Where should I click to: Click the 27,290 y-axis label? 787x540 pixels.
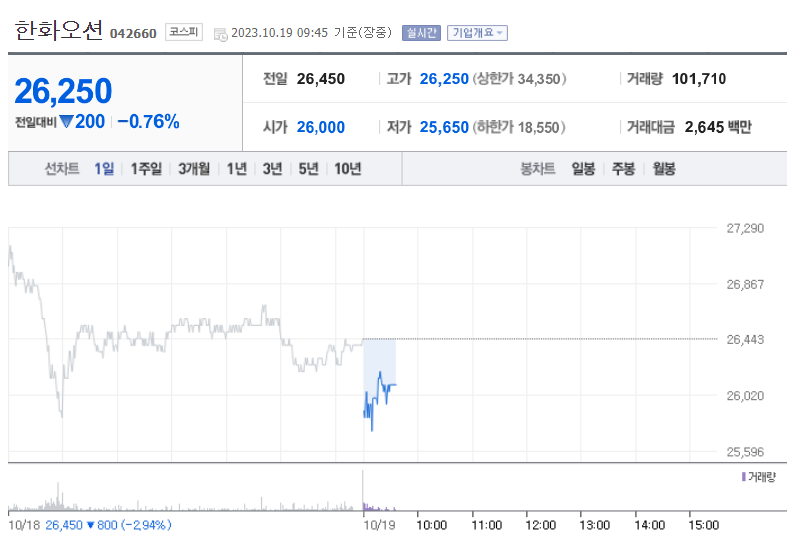tap(745, 228)
